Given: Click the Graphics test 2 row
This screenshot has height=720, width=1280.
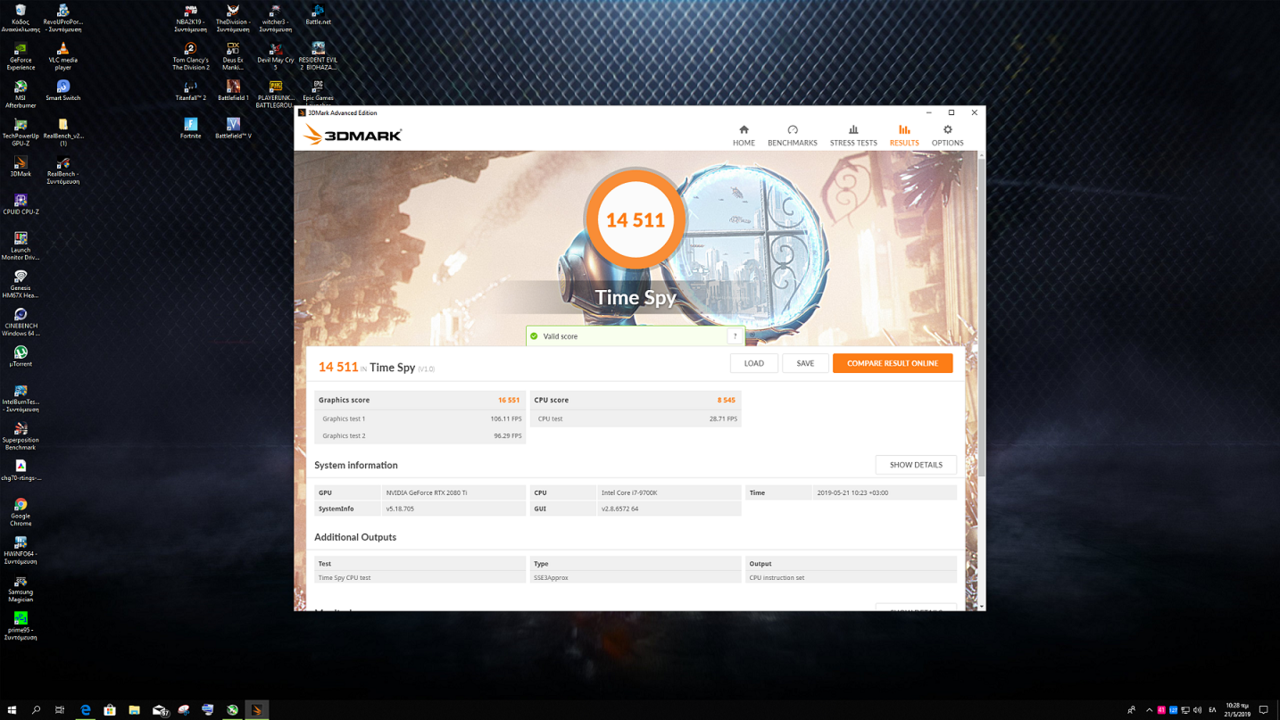Looking at the screenshot, I should point(420,436).
